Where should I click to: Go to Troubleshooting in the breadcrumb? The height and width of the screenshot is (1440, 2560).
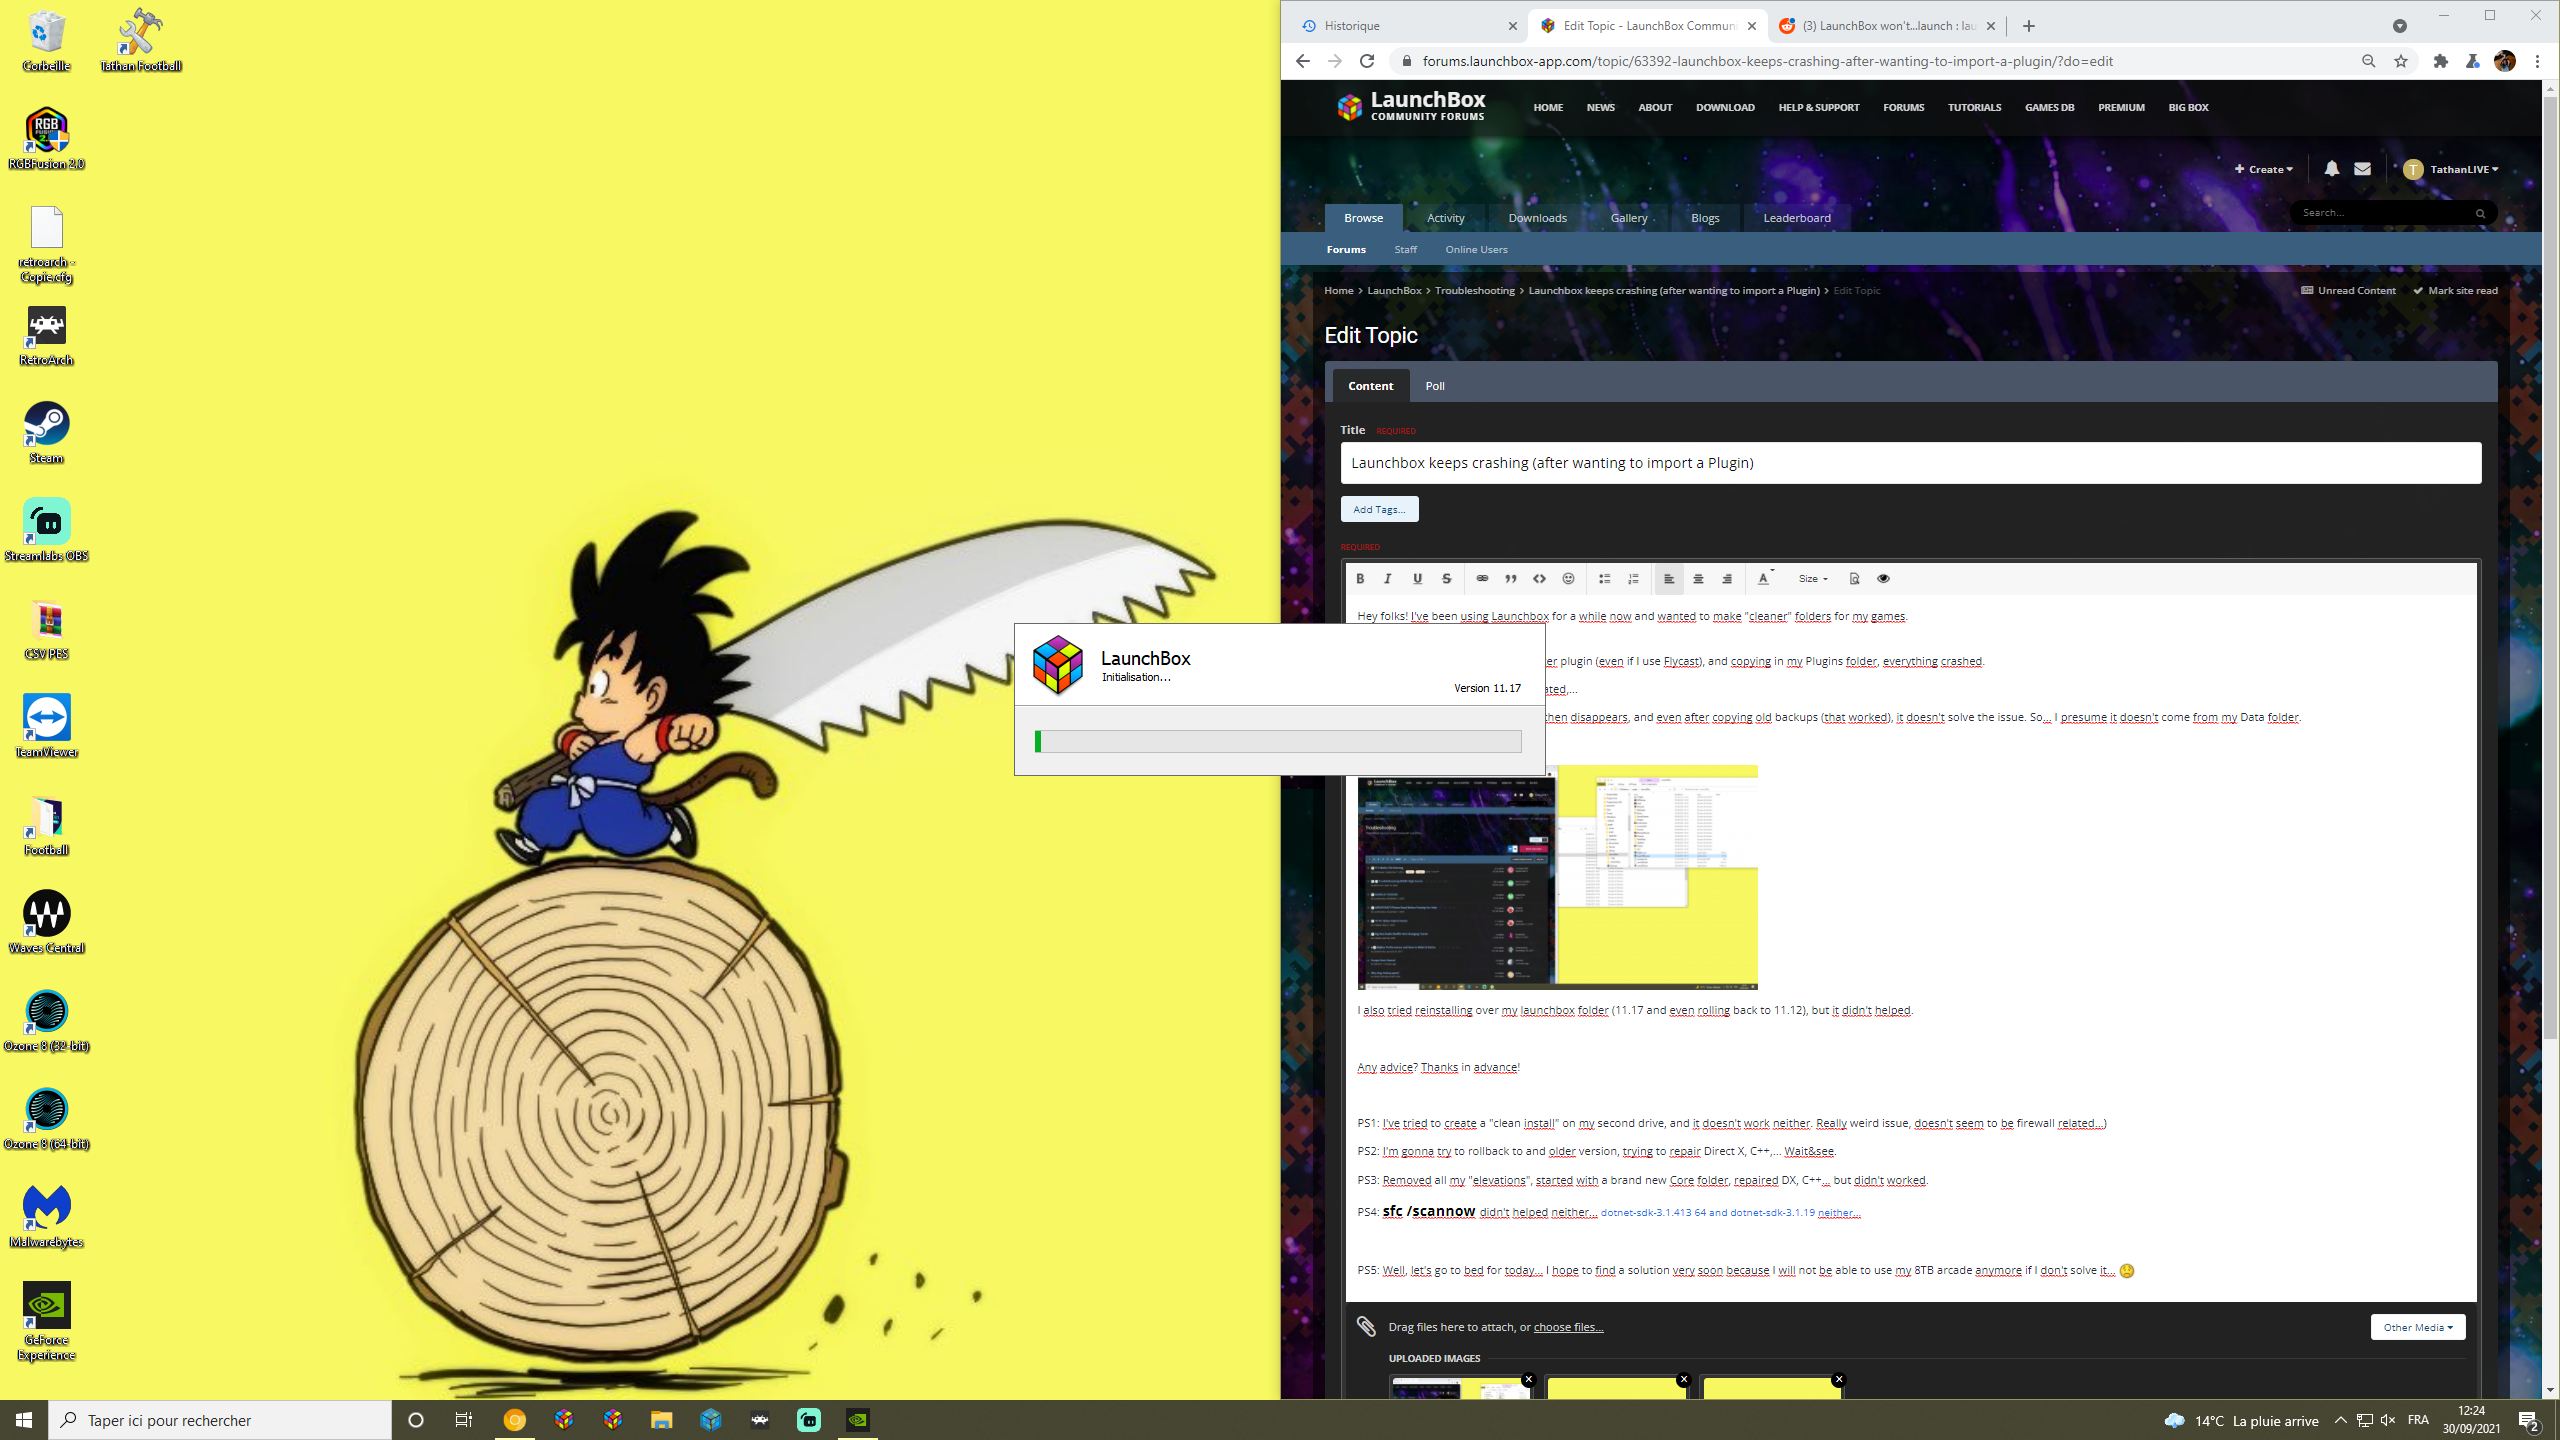1474,291
